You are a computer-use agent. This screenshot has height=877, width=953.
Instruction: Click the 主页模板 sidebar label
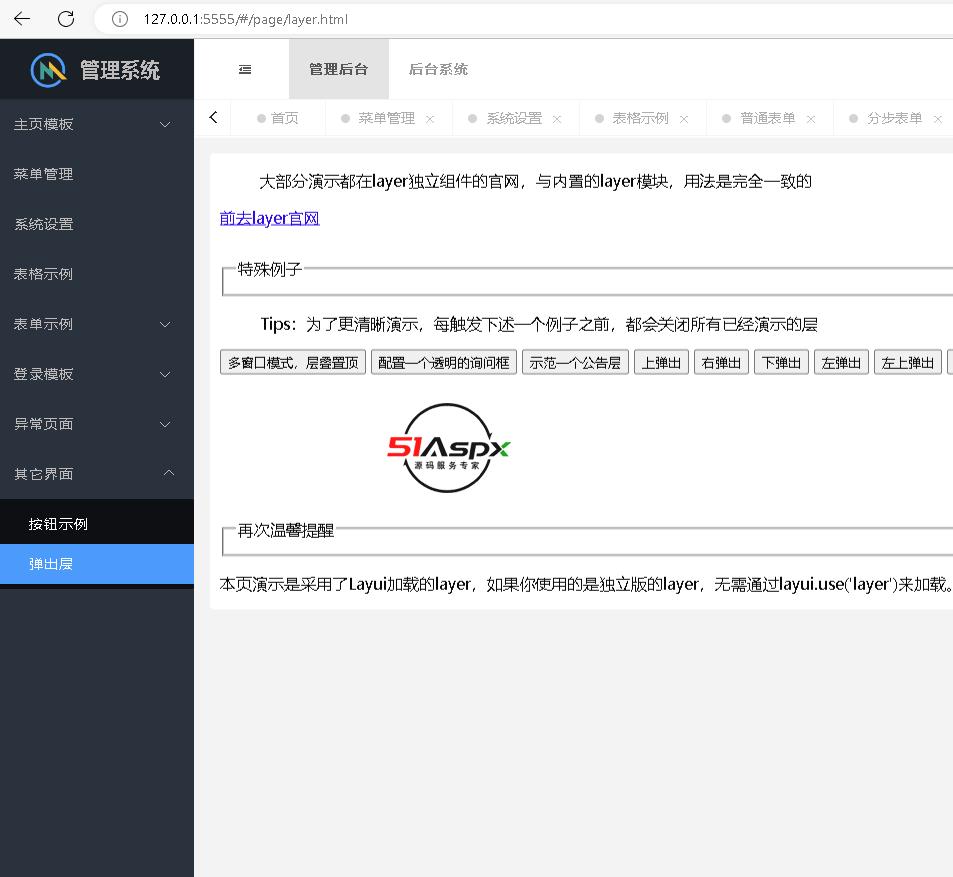point(43,125)
